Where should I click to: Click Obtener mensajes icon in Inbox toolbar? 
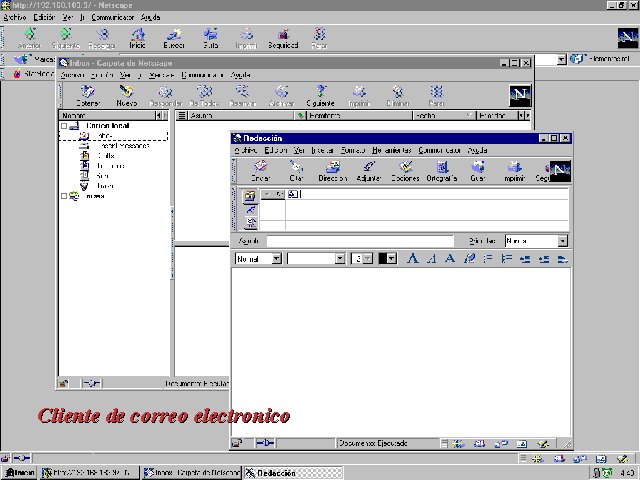click(x=88, y=96)
